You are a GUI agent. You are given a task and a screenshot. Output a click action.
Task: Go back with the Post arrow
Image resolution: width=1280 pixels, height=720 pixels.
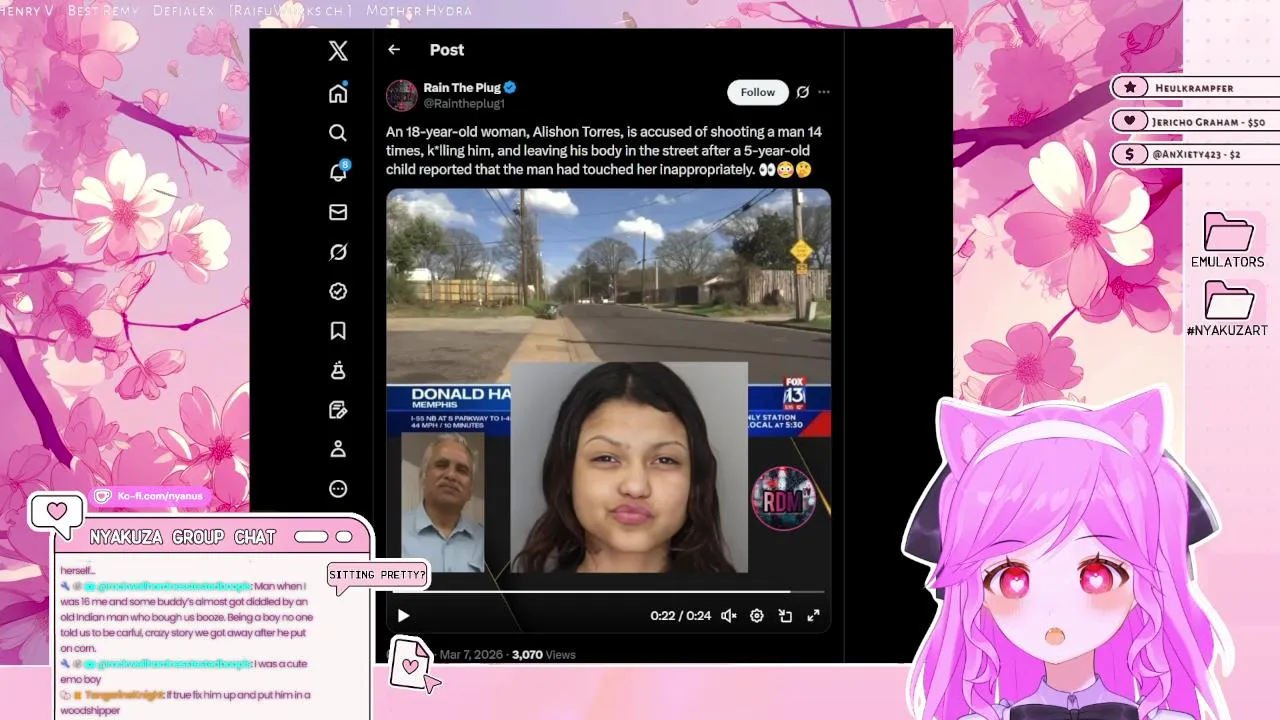coord(394,50)
